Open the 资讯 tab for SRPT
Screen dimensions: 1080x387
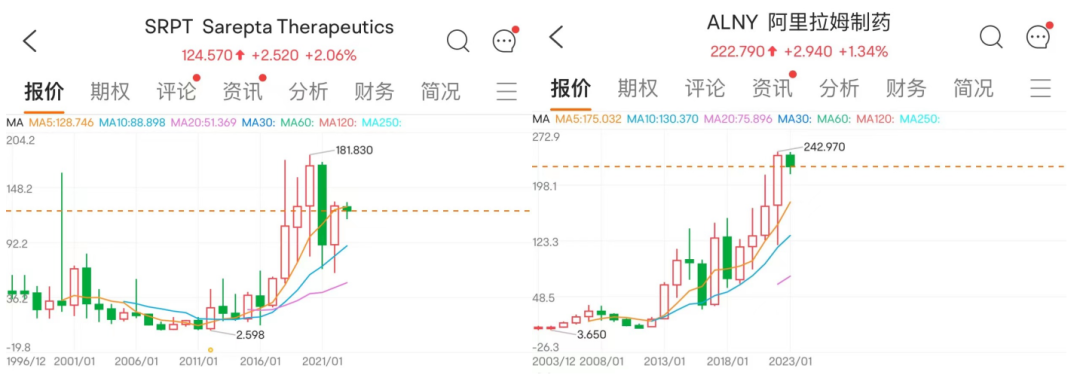[x=242, y=91]
